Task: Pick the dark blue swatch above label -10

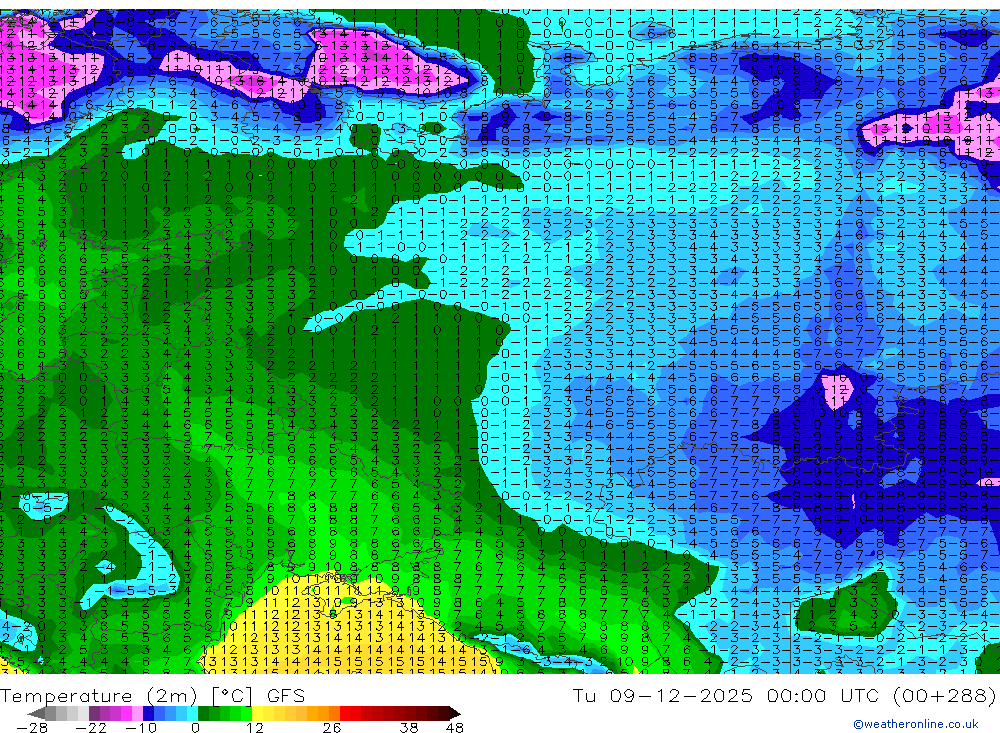Action: [x=149, y=714]
